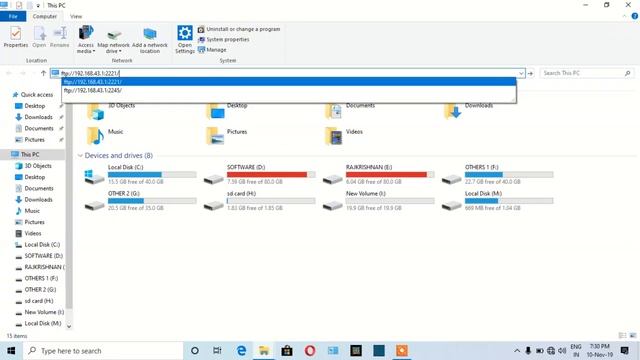Choose the ftp://192.168.43.1:2245/ suggestion
640x360 pixels.
(289, 90)
